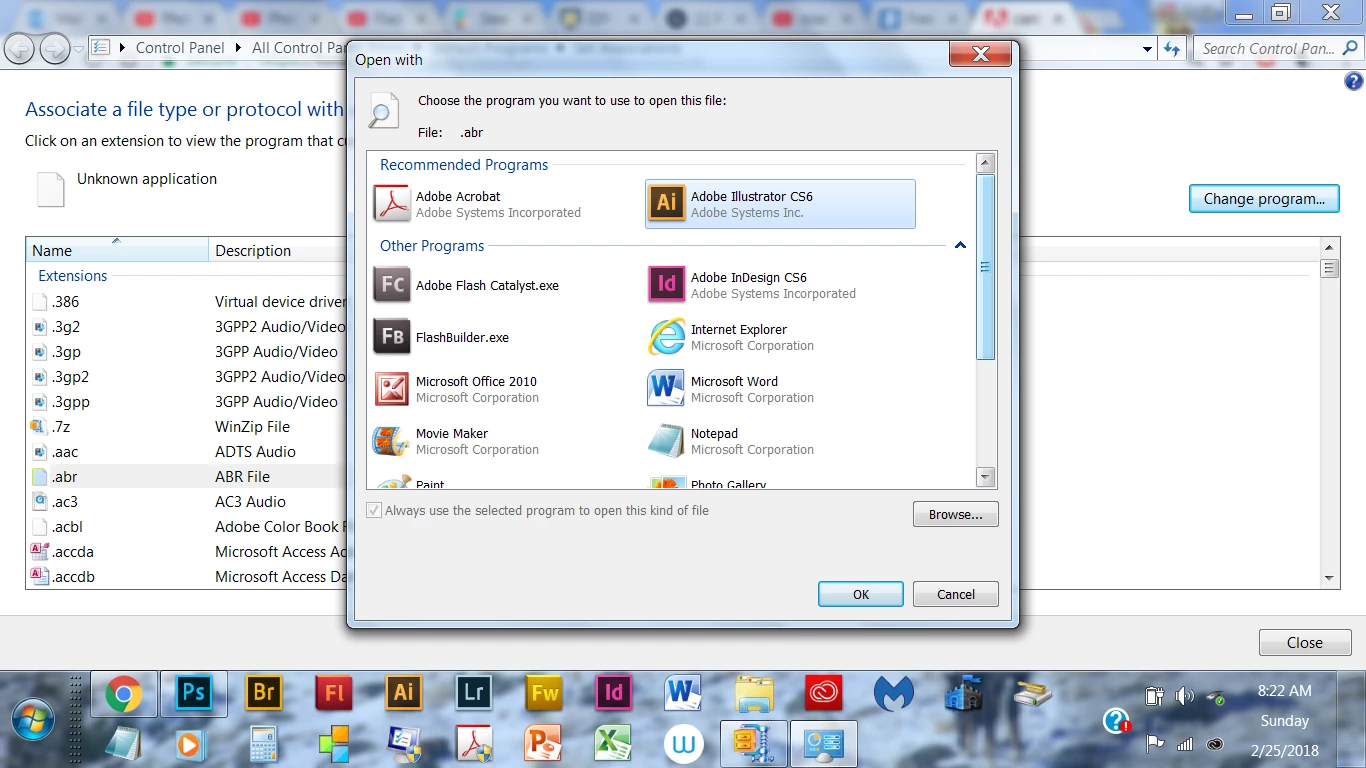This screenshot has width=1366, height=768.
Task: Choose Adobe Flash Catalyst.exe from list
Action: click(508, 285)
